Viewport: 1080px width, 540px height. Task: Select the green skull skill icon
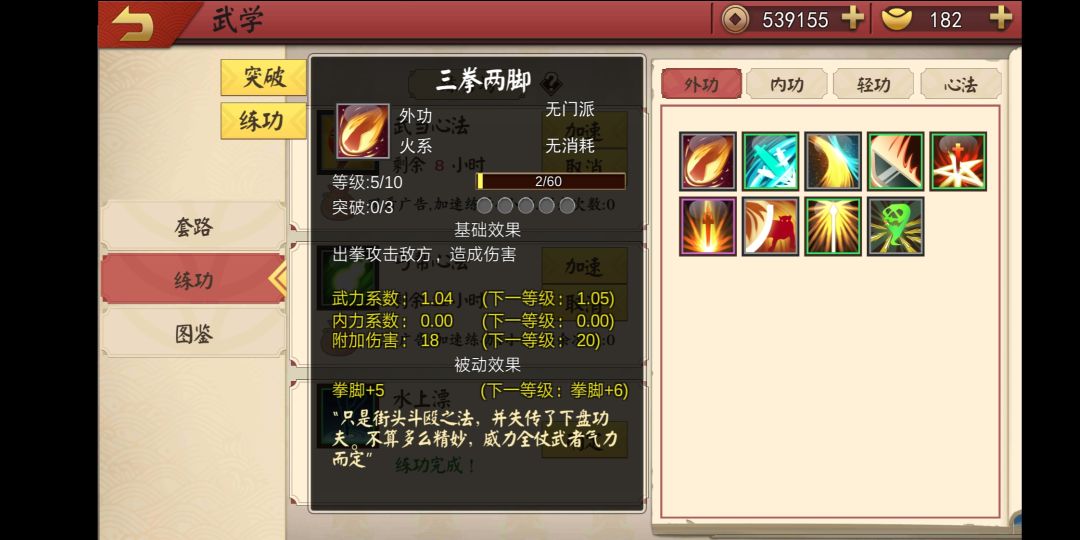coord(895,227)
